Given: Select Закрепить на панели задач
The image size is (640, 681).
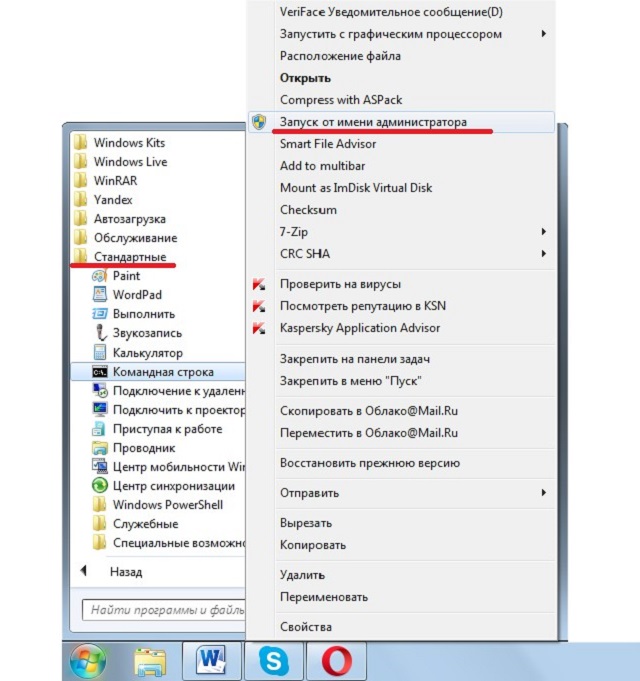Looking at the screenshot, I should (355, 359).
